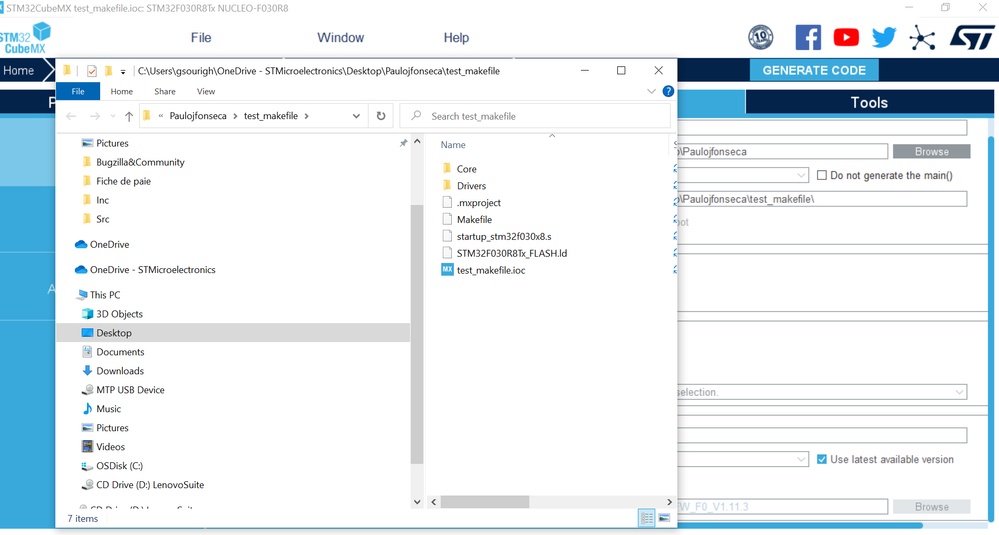
Task: Open Bugzilla&Community folder in navigation pane
Action: coord(133,162)
